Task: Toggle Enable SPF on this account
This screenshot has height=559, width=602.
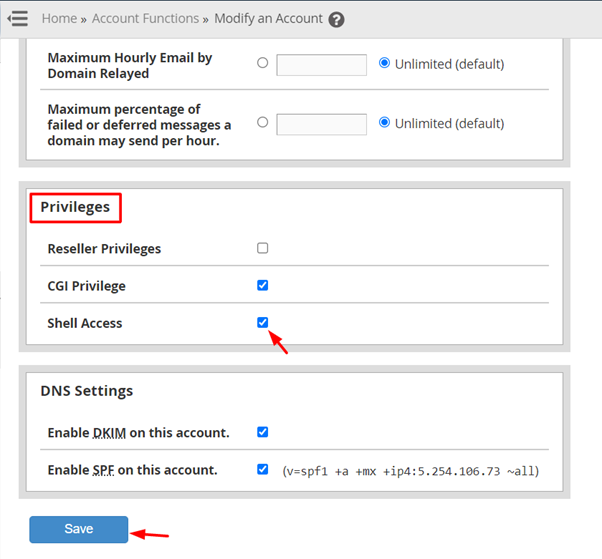Action: pyautogui.click(x=263, y=469)
